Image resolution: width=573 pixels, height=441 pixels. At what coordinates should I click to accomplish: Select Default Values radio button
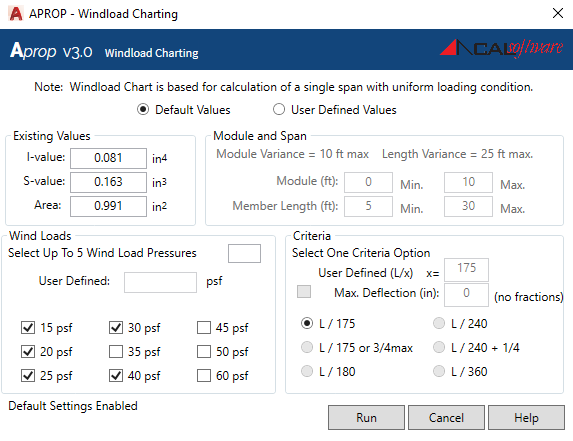tap(143, 110)
